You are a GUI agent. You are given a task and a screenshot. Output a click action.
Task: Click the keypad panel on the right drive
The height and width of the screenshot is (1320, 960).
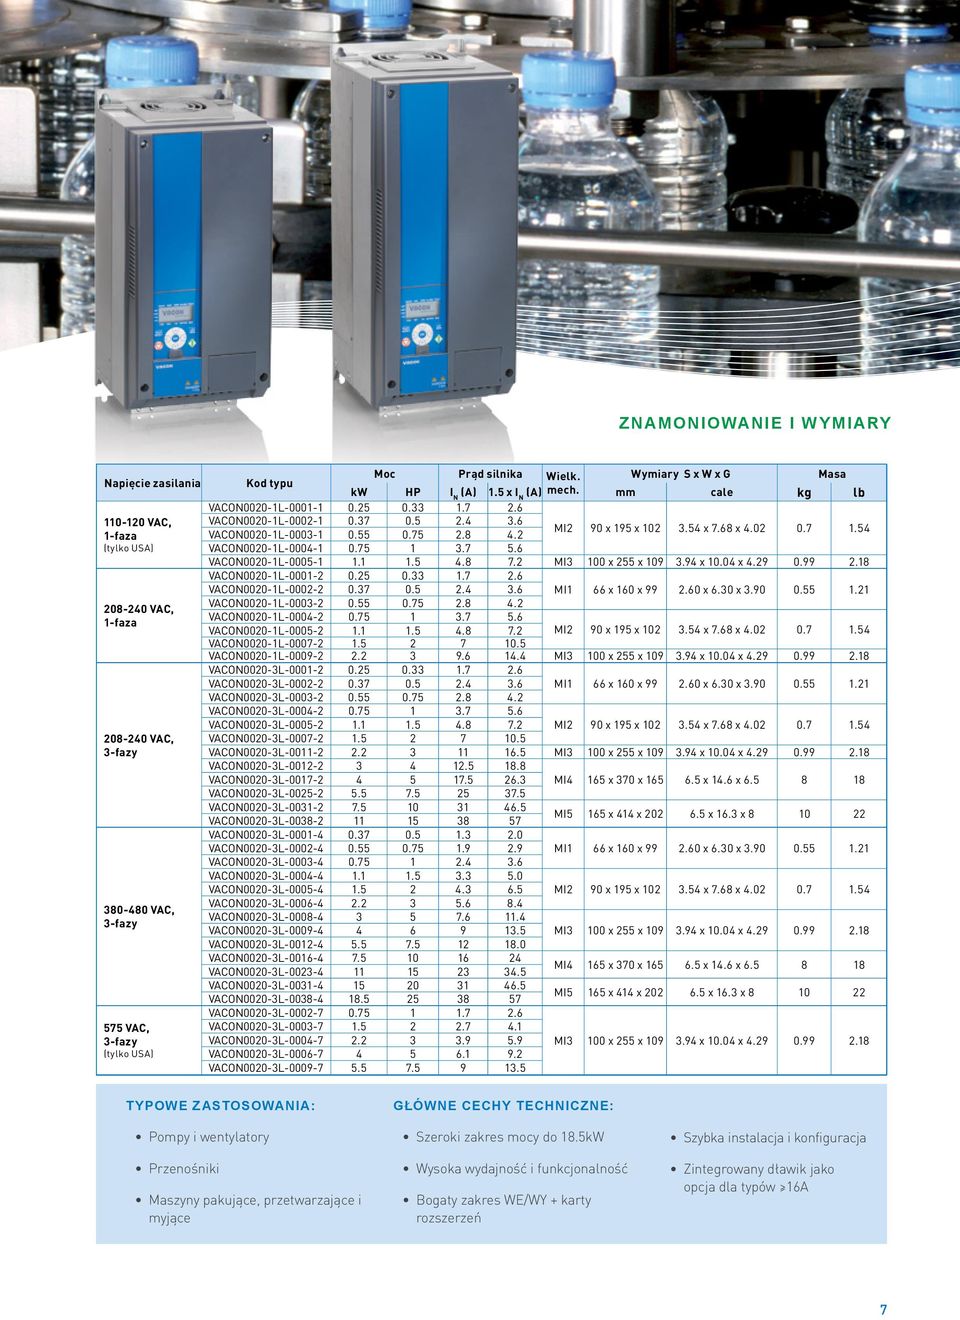point(423,325)
